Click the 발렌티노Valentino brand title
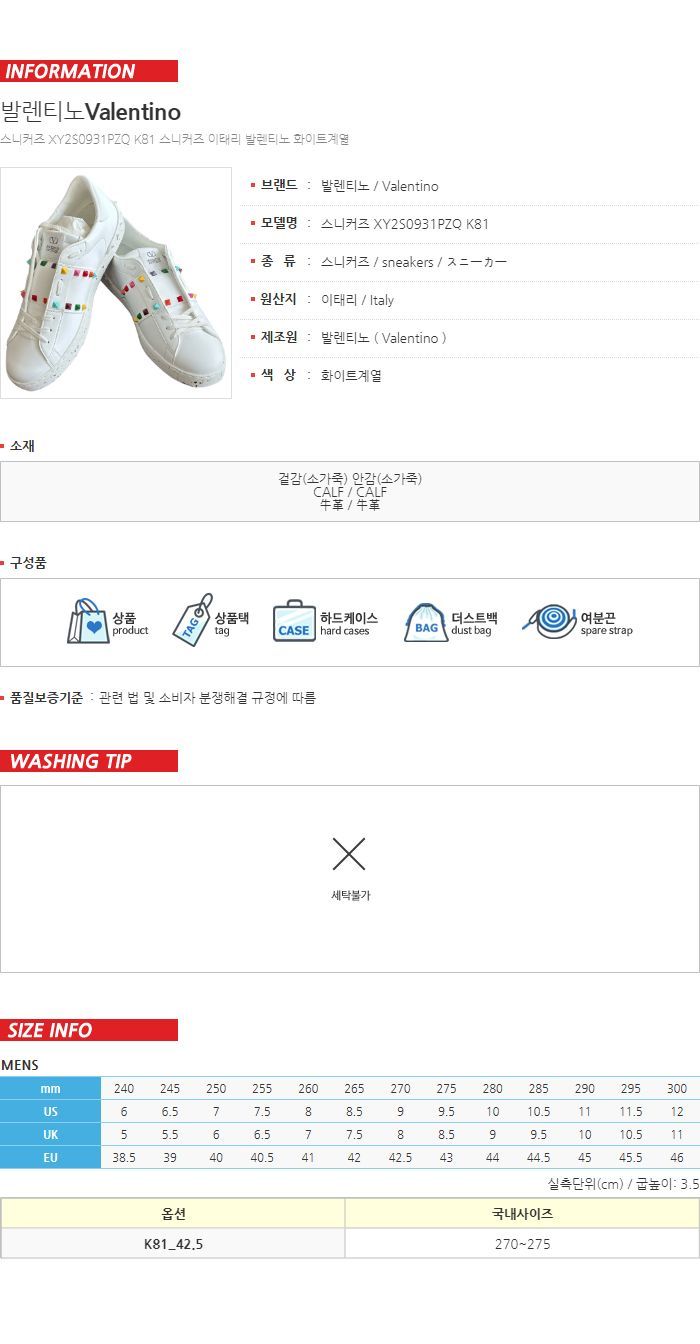700x1344 pixels. [x=91, y=112]
